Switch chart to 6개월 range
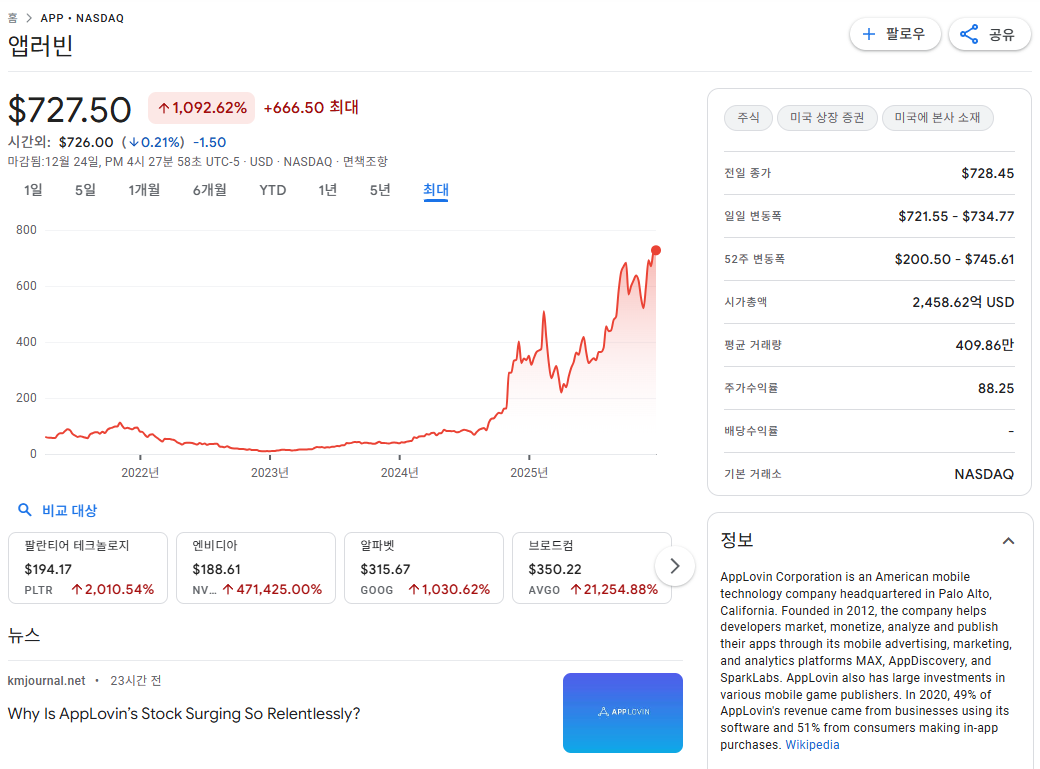Image resolution: width=1040 pixels, height=769 pixels. point(210,190)
